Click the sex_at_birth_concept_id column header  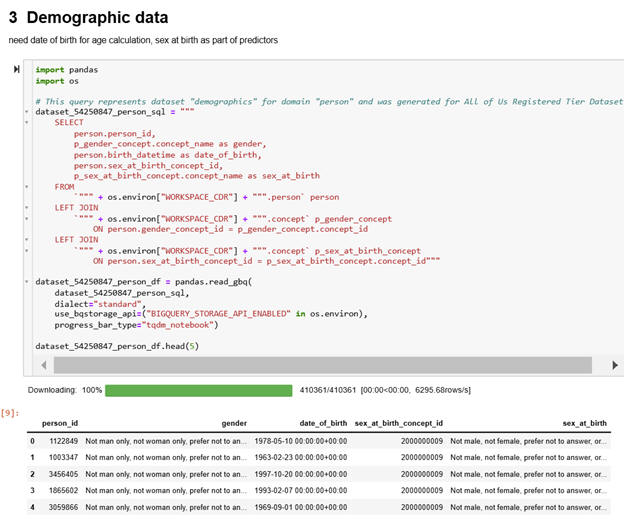click(x=399, y=423)
